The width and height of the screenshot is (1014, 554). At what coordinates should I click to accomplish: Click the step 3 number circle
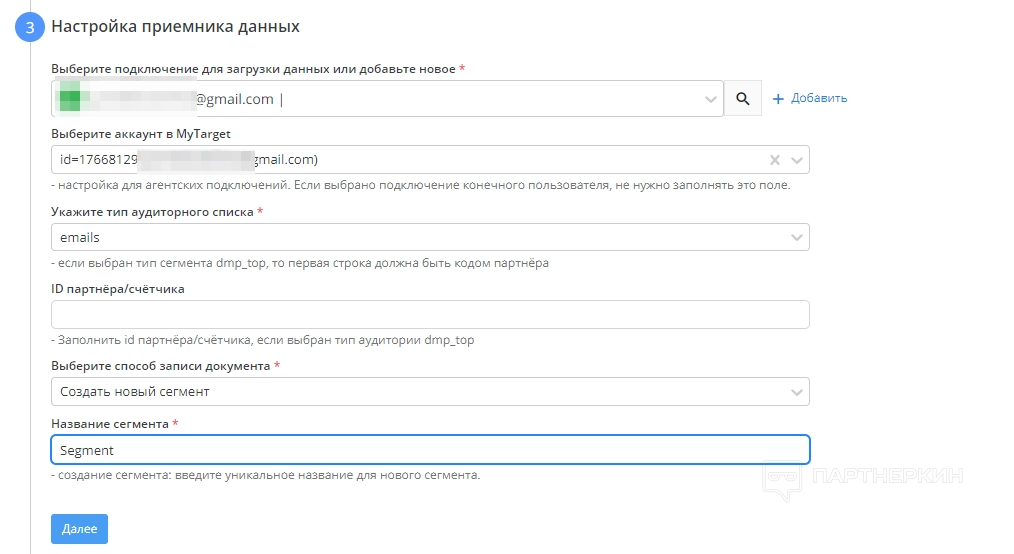tap(30, 27)
